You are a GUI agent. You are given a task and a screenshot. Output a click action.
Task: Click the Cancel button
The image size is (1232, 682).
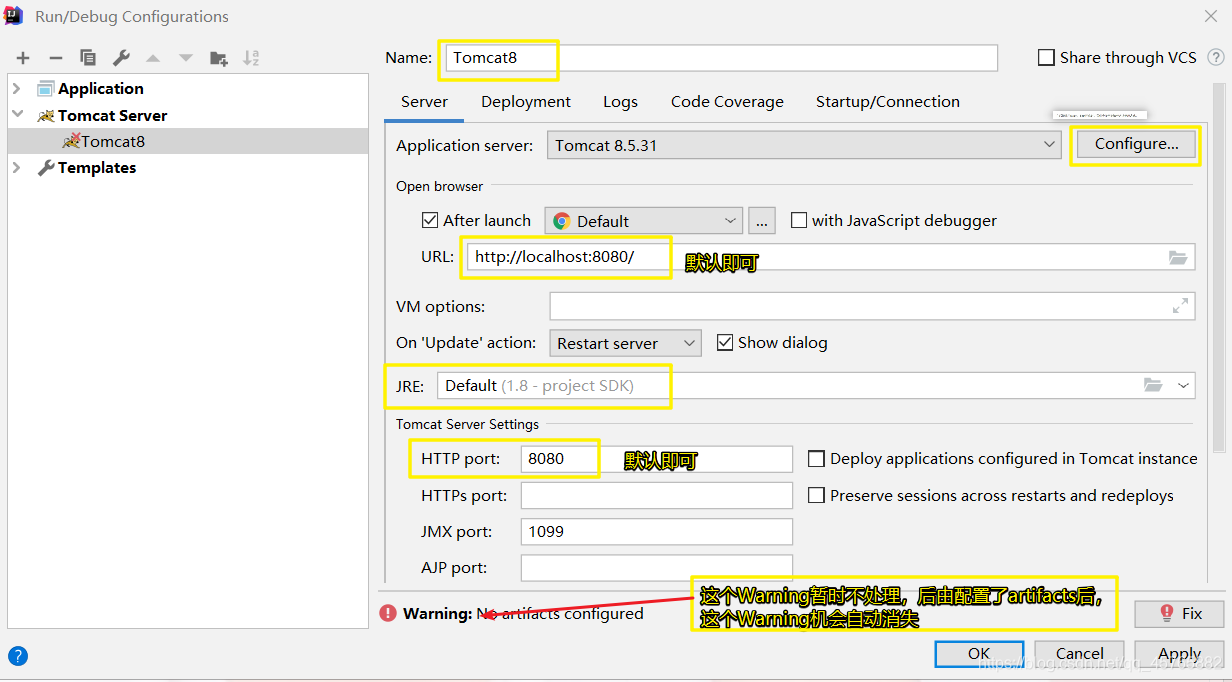[x=1080, y=653]
